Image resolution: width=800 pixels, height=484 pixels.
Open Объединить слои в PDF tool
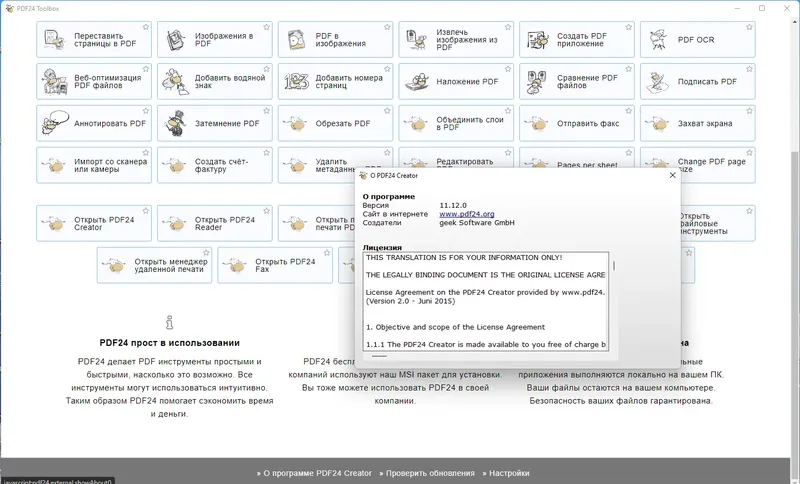point(456,123)
